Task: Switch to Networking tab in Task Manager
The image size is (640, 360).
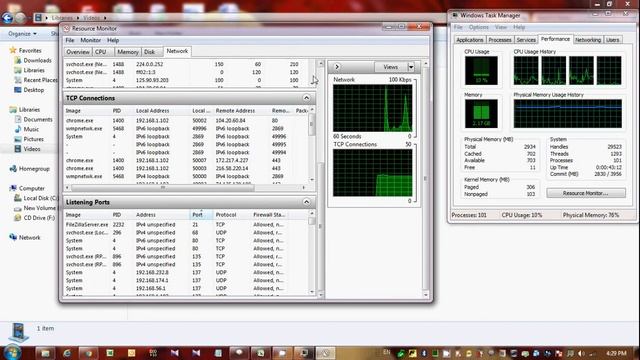Action: (588, 40)
